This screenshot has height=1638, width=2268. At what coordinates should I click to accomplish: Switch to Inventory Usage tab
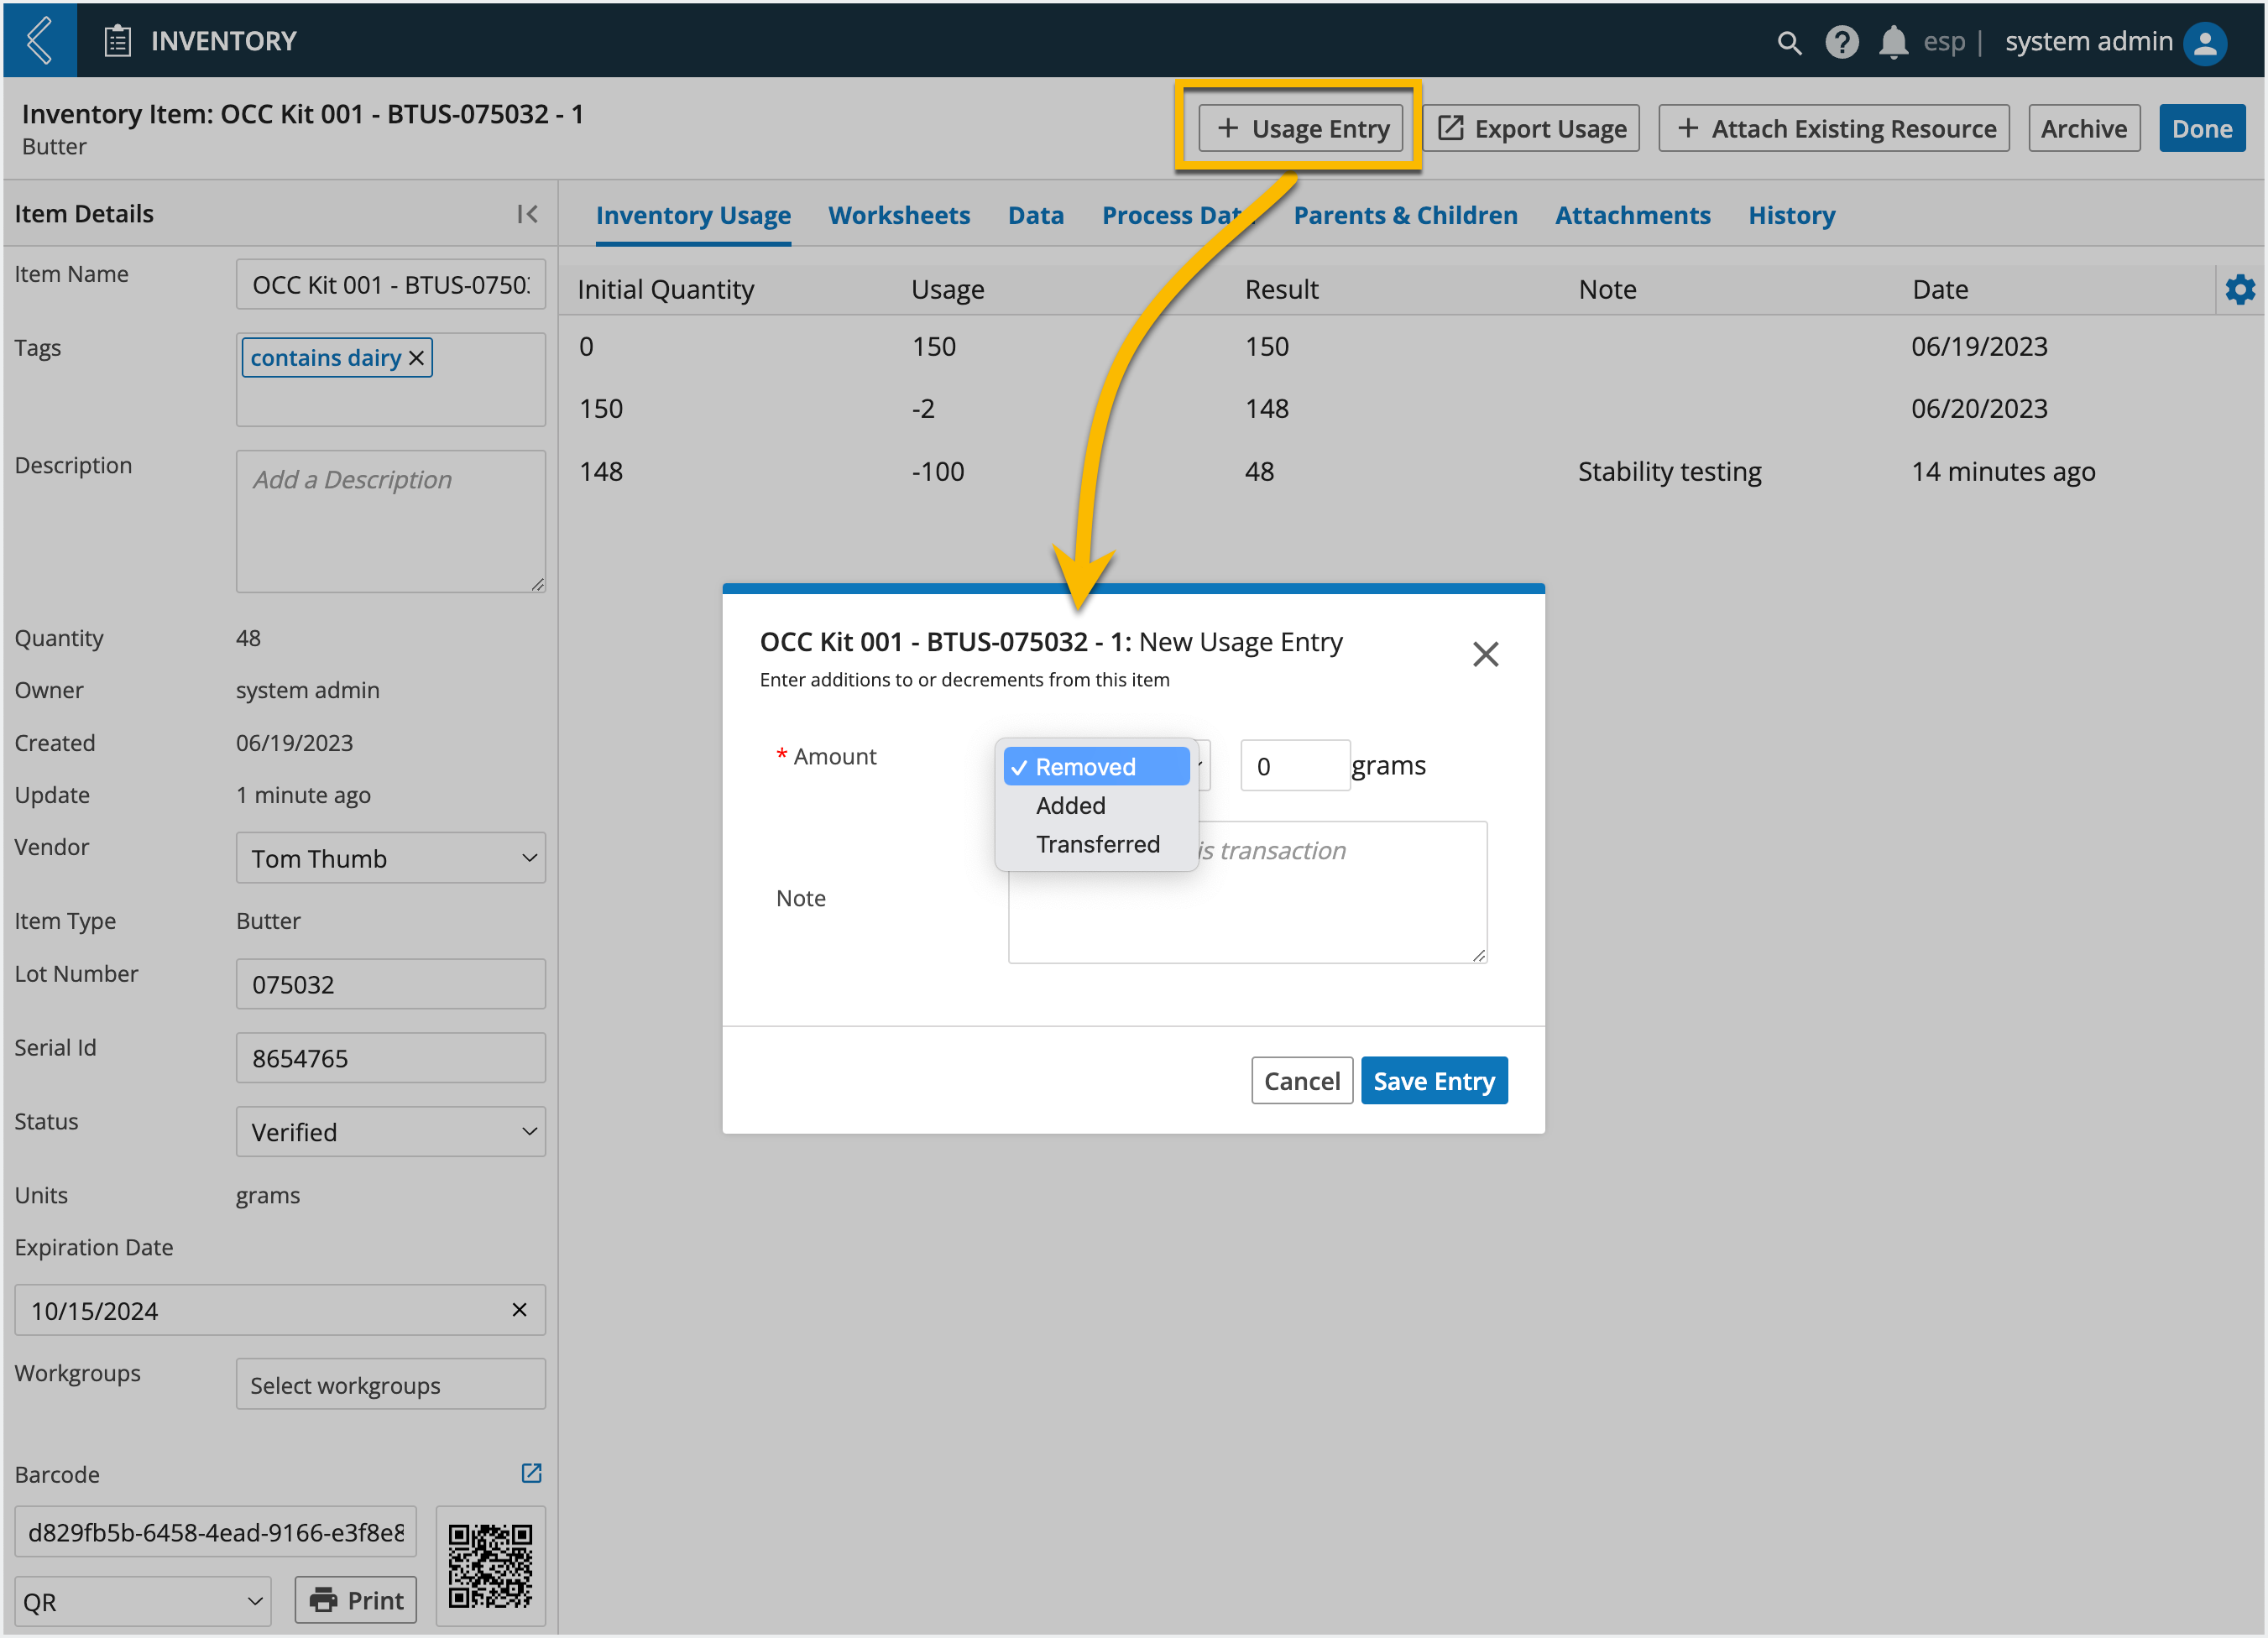[x=693, y=215]
